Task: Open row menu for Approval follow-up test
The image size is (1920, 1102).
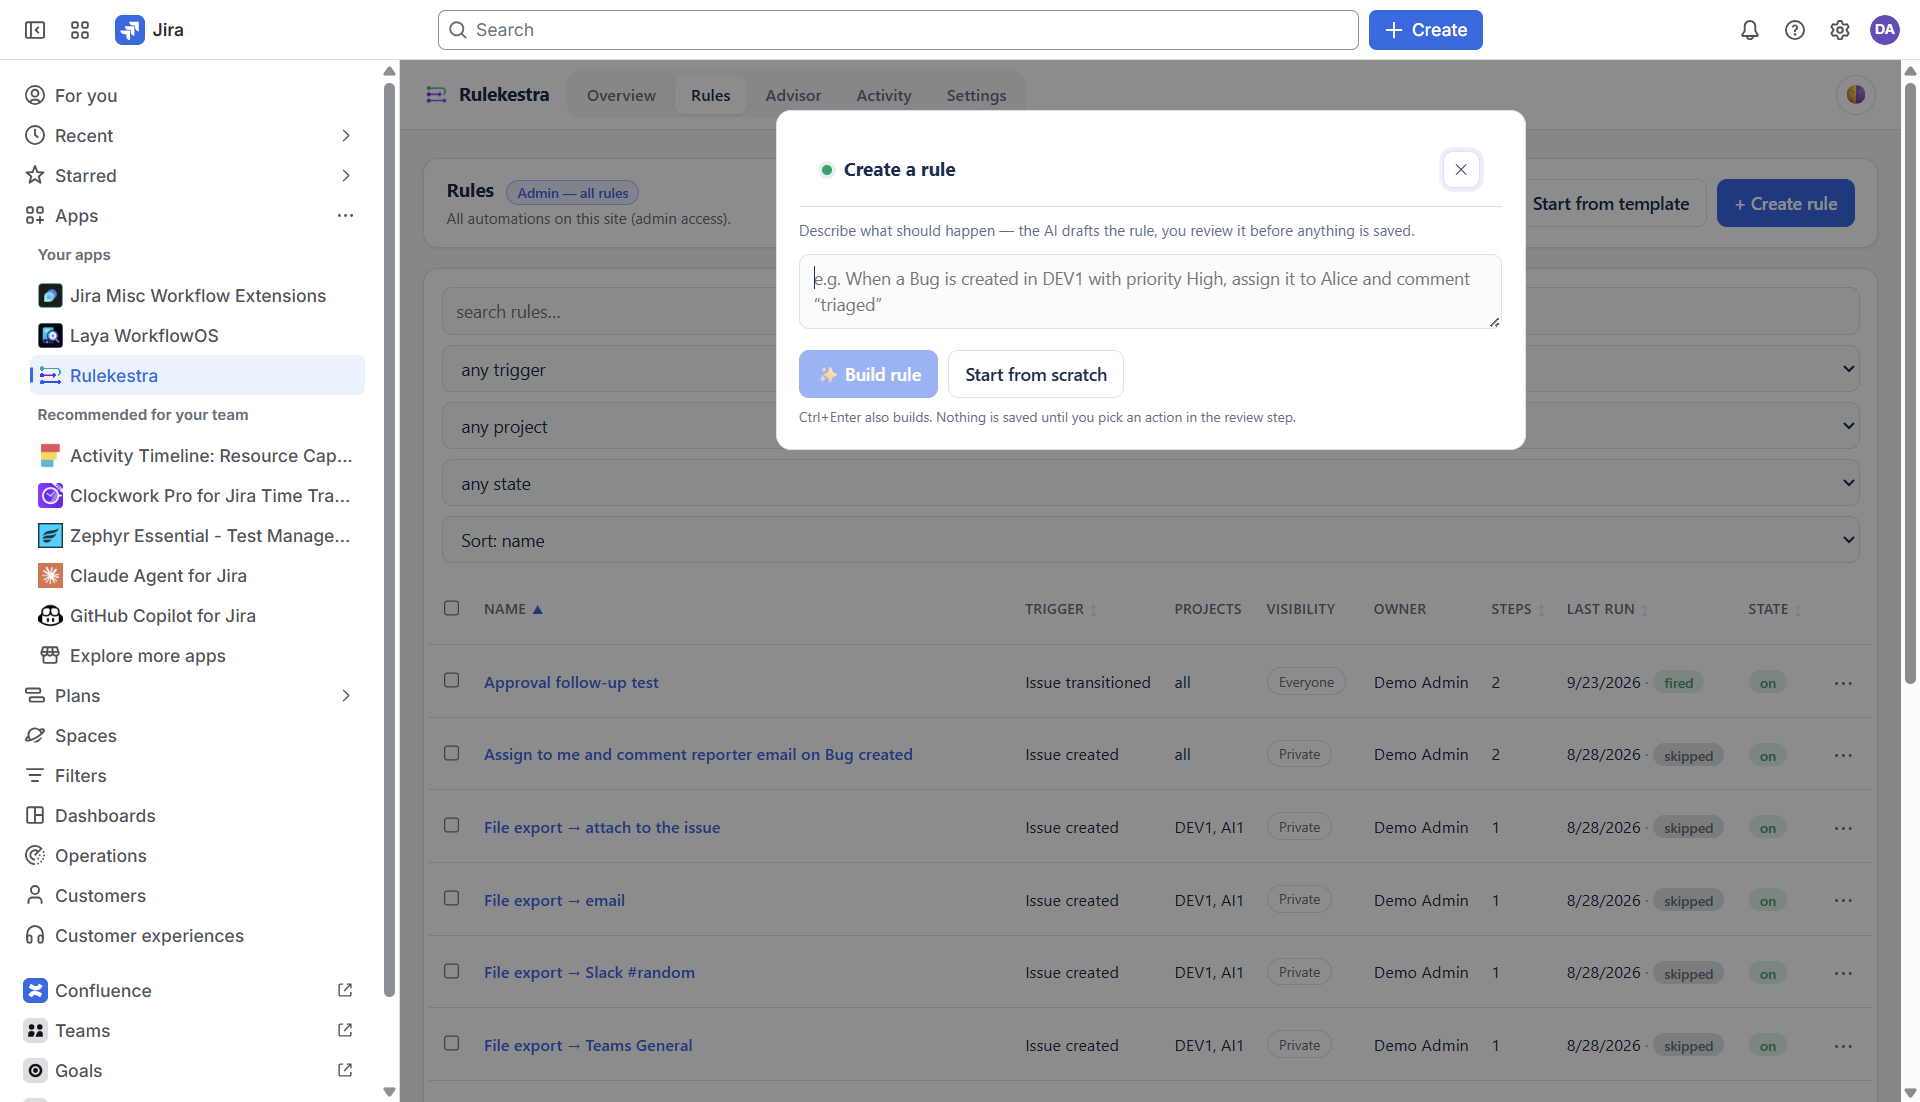Action: pyautogui.click(x=1843, y=683)
